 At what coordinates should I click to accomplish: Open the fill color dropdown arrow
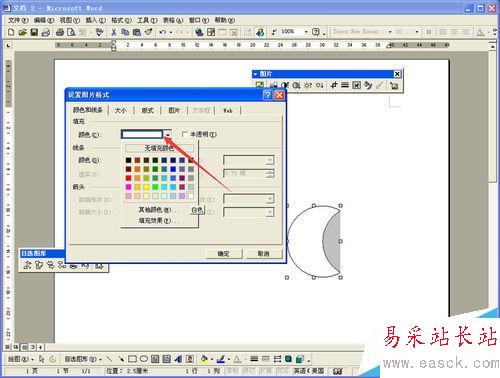click(x=168, y=134)
